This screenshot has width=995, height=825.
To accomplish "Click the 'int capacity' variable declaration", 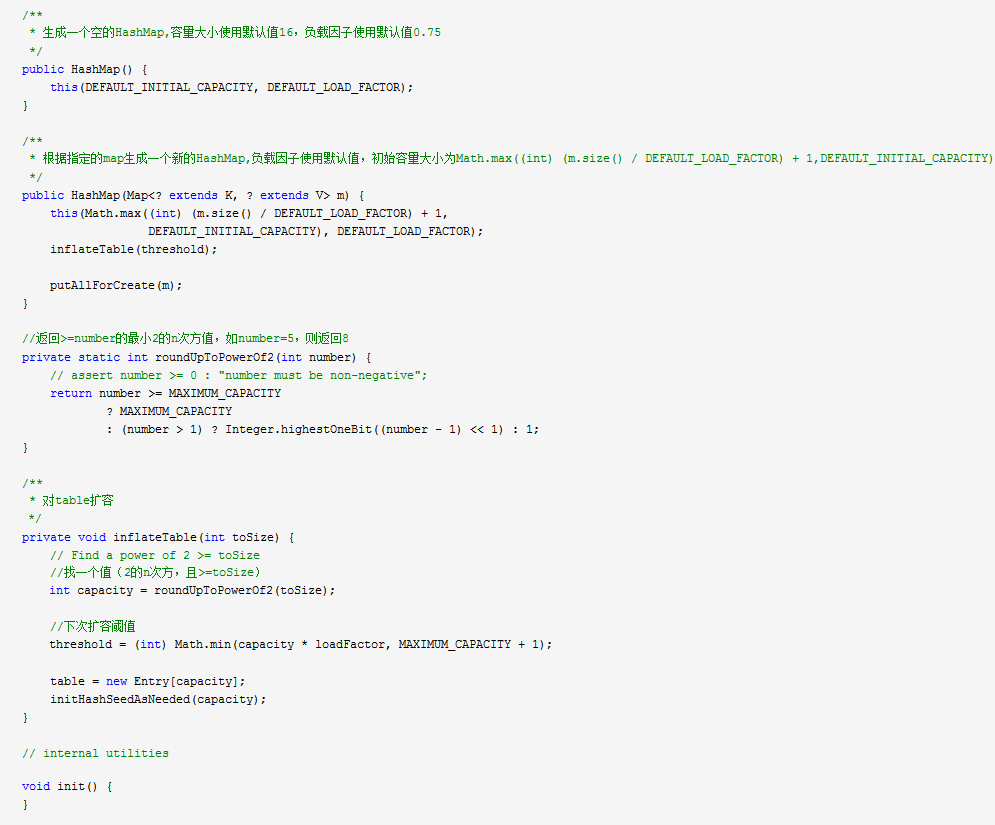I will click(x=91, y=591).
